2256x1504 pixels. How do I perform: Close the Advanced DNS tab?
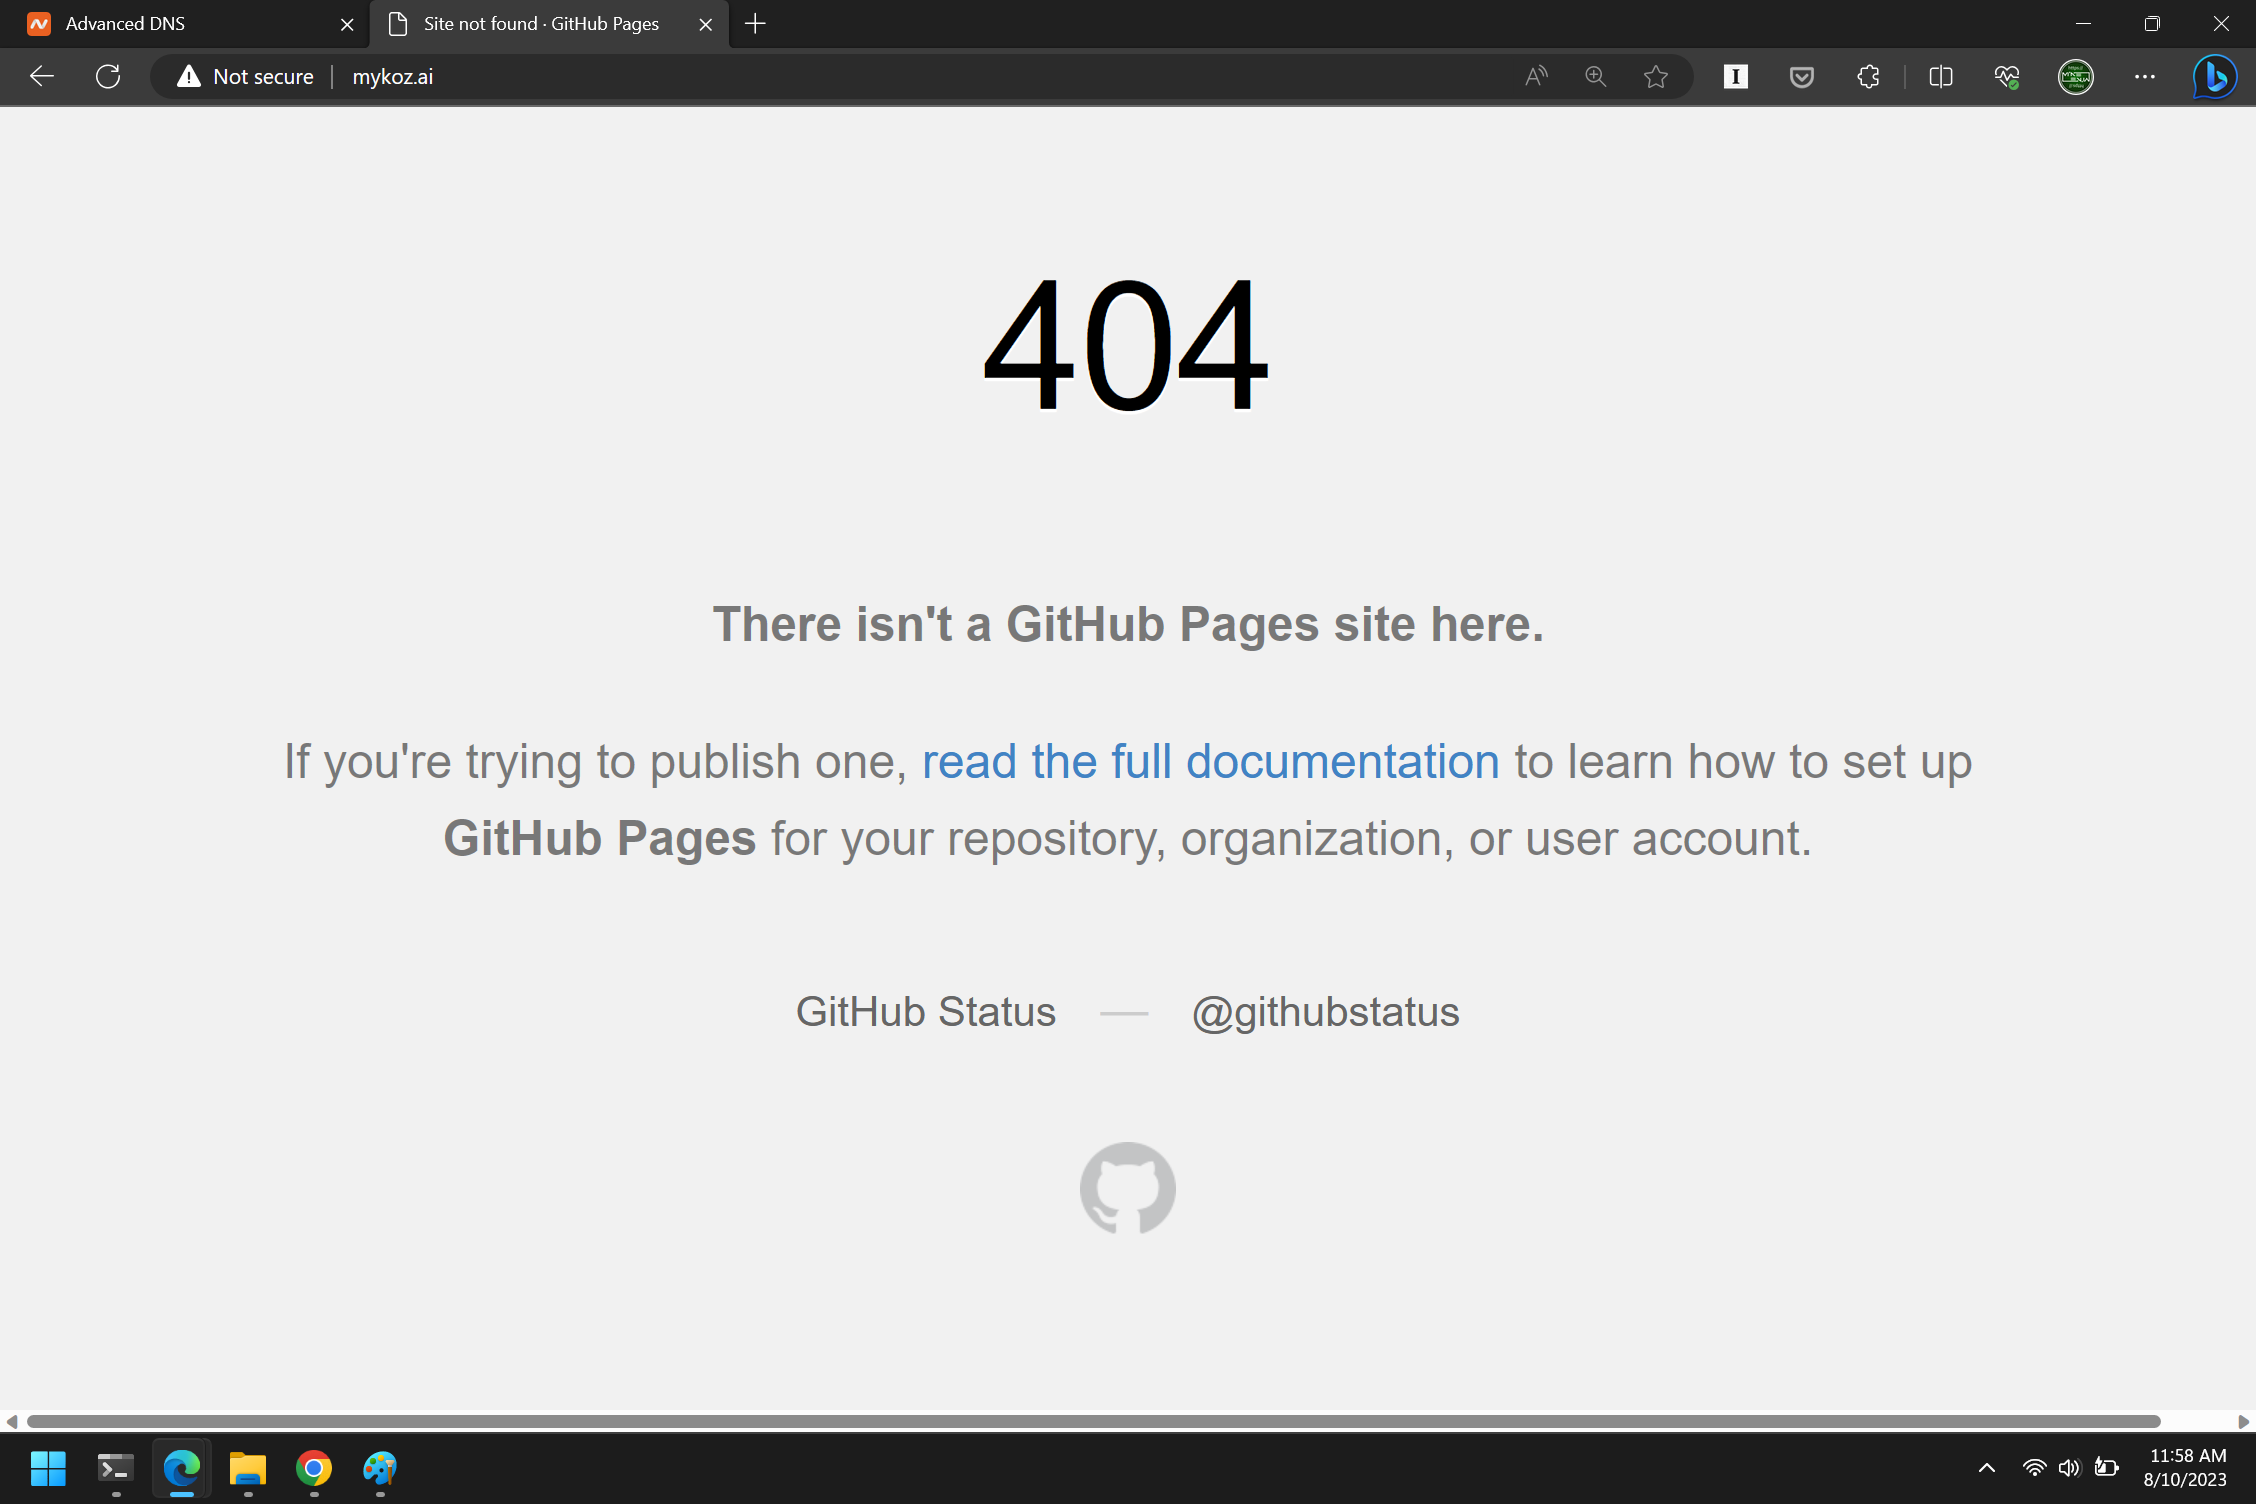(347, 24)
